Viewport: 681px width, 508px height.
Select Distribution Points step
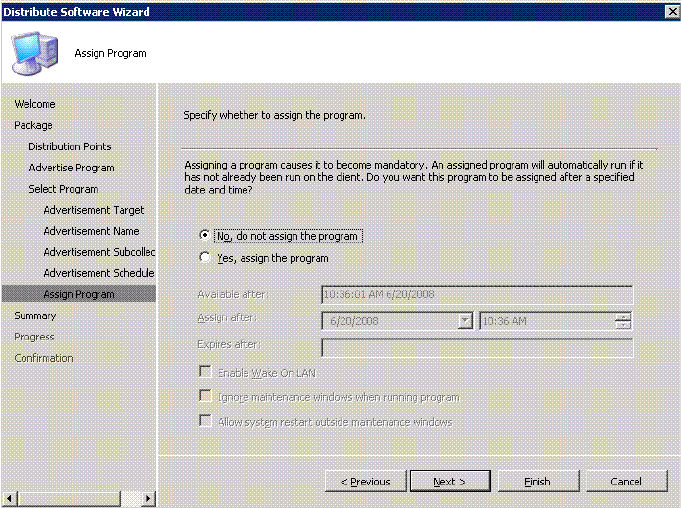coord(69,146)
